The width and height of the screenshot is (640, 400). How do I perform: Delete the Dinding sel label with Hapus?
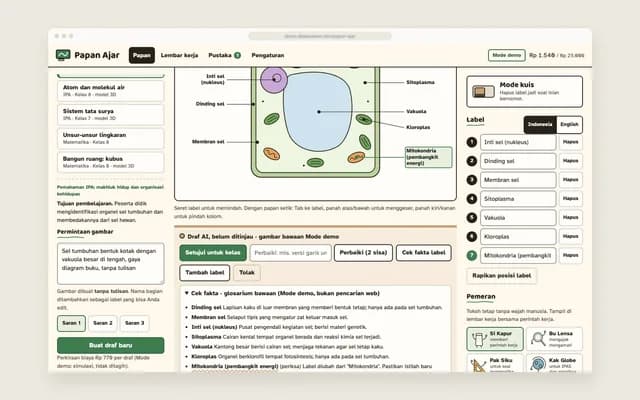pos(570,161)
